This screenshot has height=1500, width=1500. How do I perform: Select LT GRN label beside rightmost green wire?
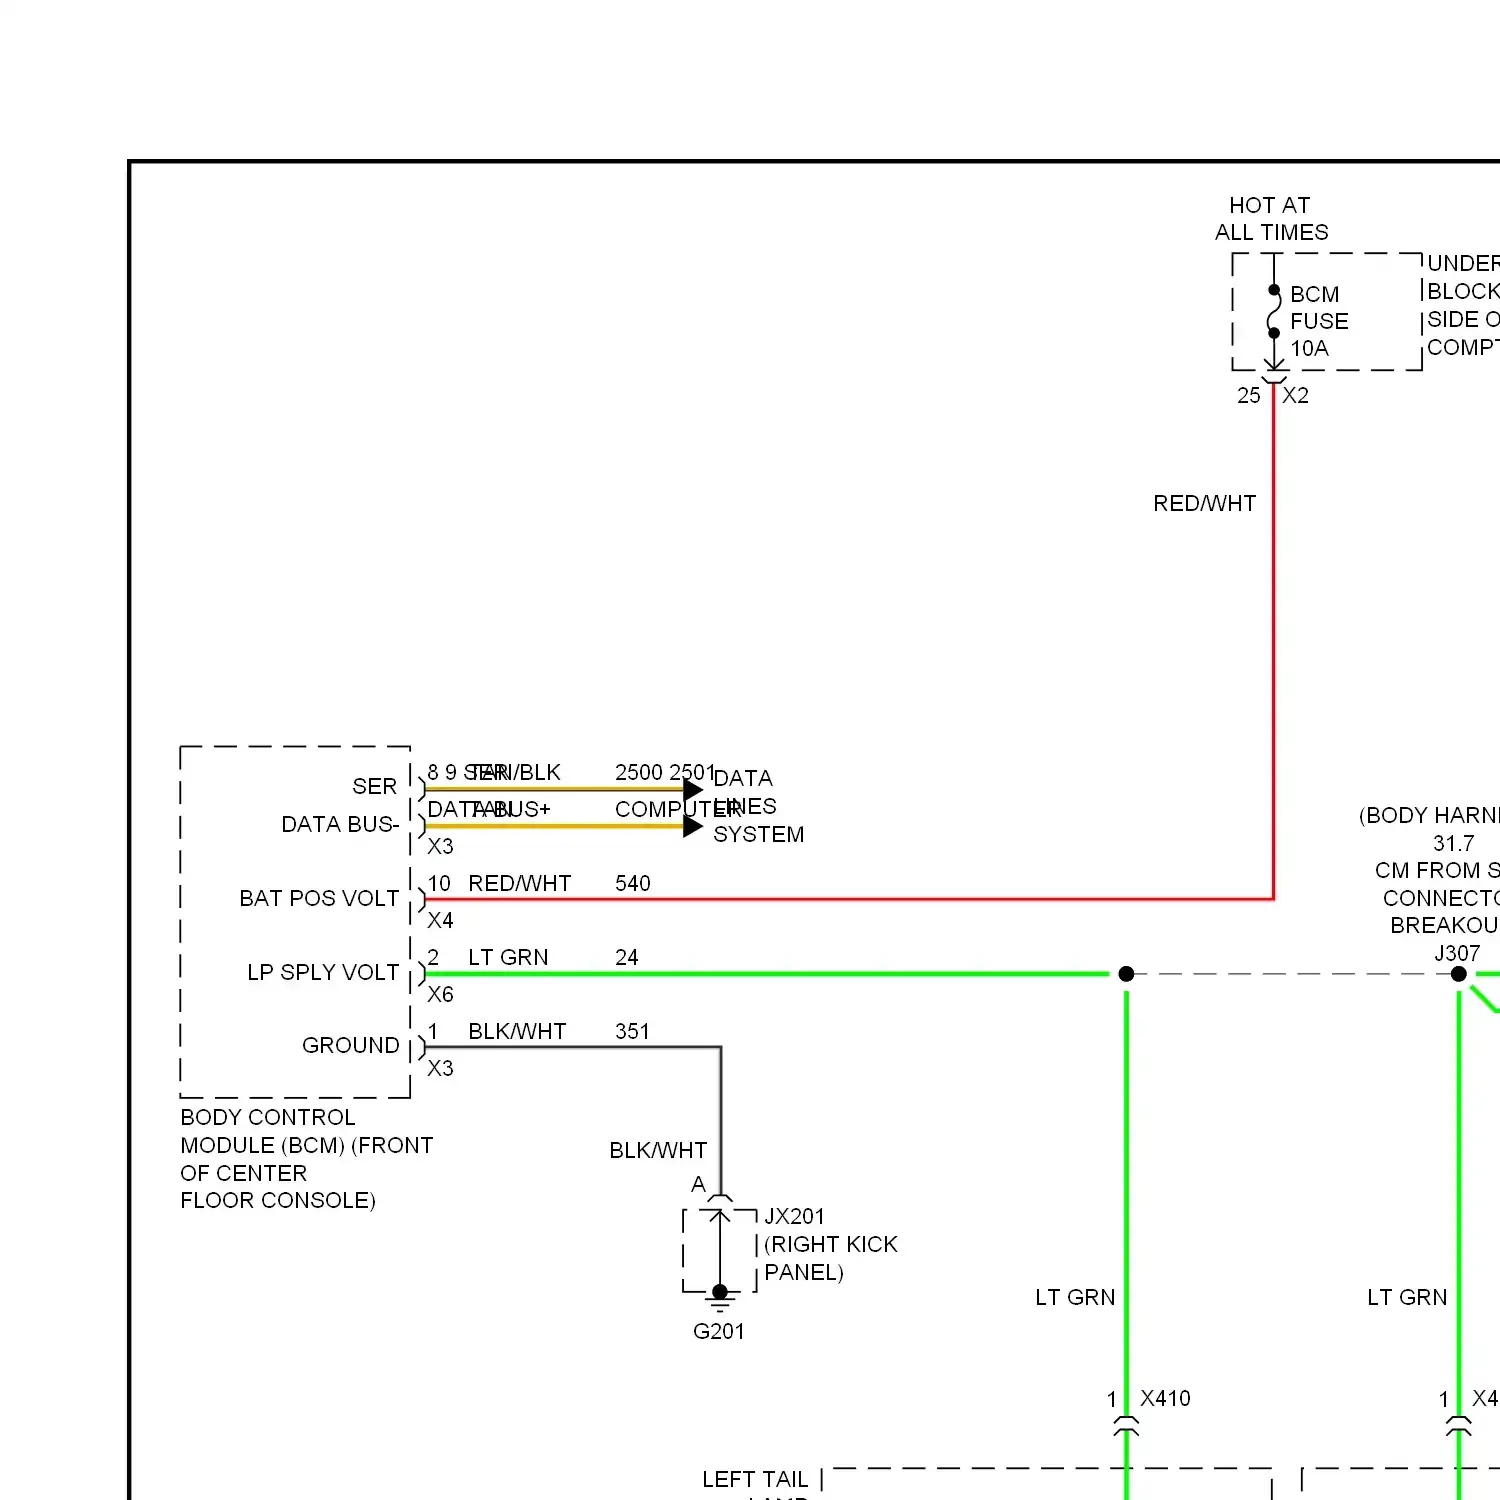1407,1297
